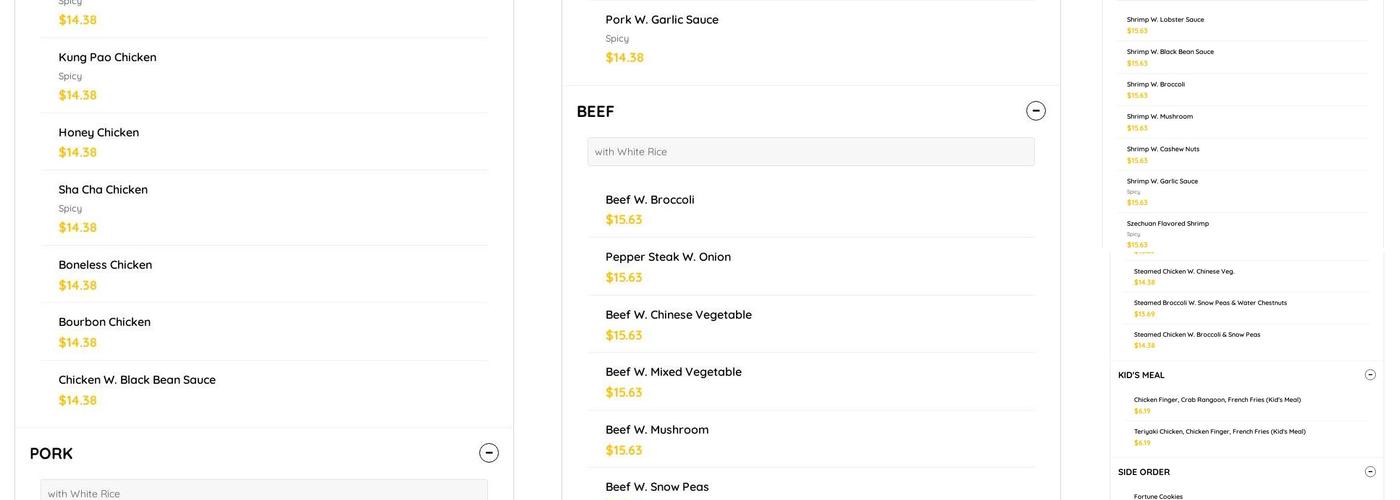Select Kung Pao Chicken menu item
Image resolution: width=1400 pixels, height=500 pixels.
[x=108, y=58]
